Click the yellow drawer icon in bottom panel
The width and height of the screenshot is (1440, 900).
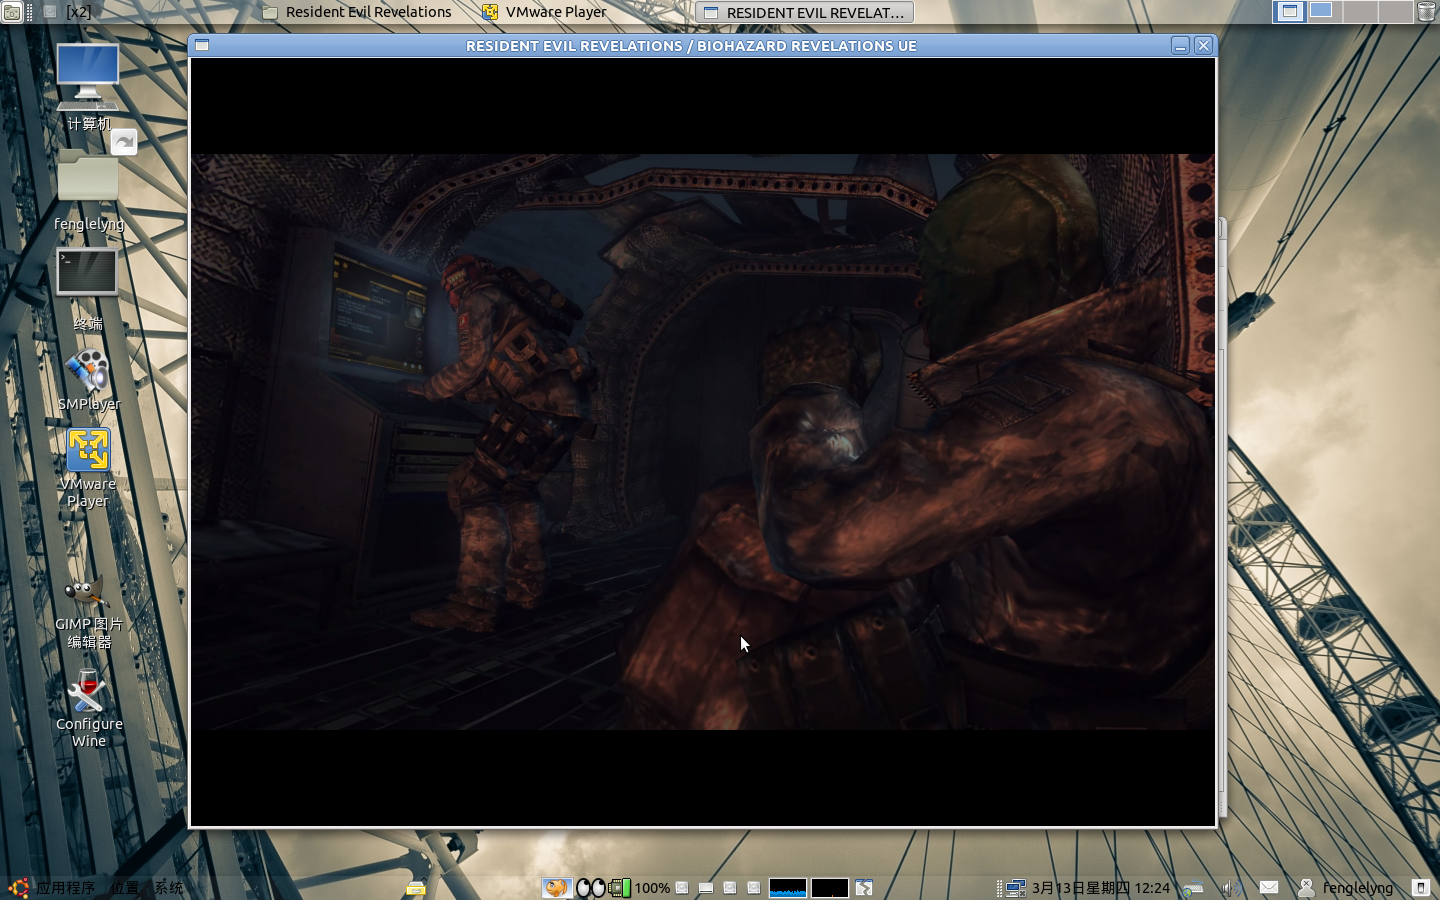pyautogui.click(x=416, y=888)
